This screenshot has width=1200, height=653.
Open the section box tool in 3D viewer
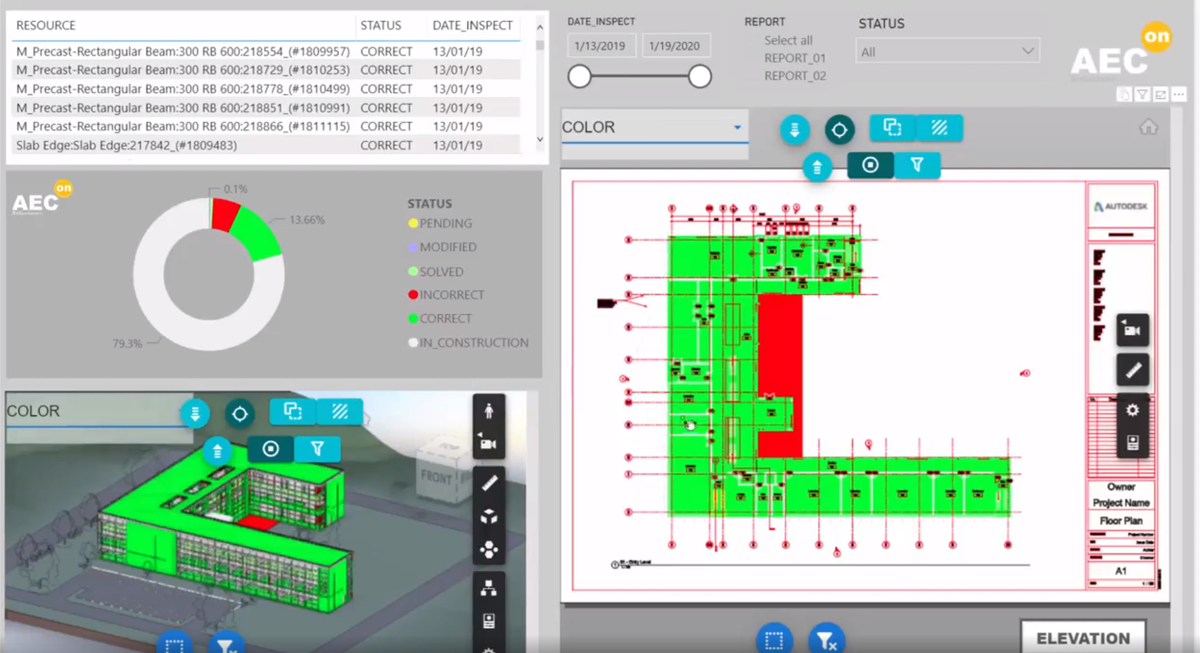pos(488,516)
